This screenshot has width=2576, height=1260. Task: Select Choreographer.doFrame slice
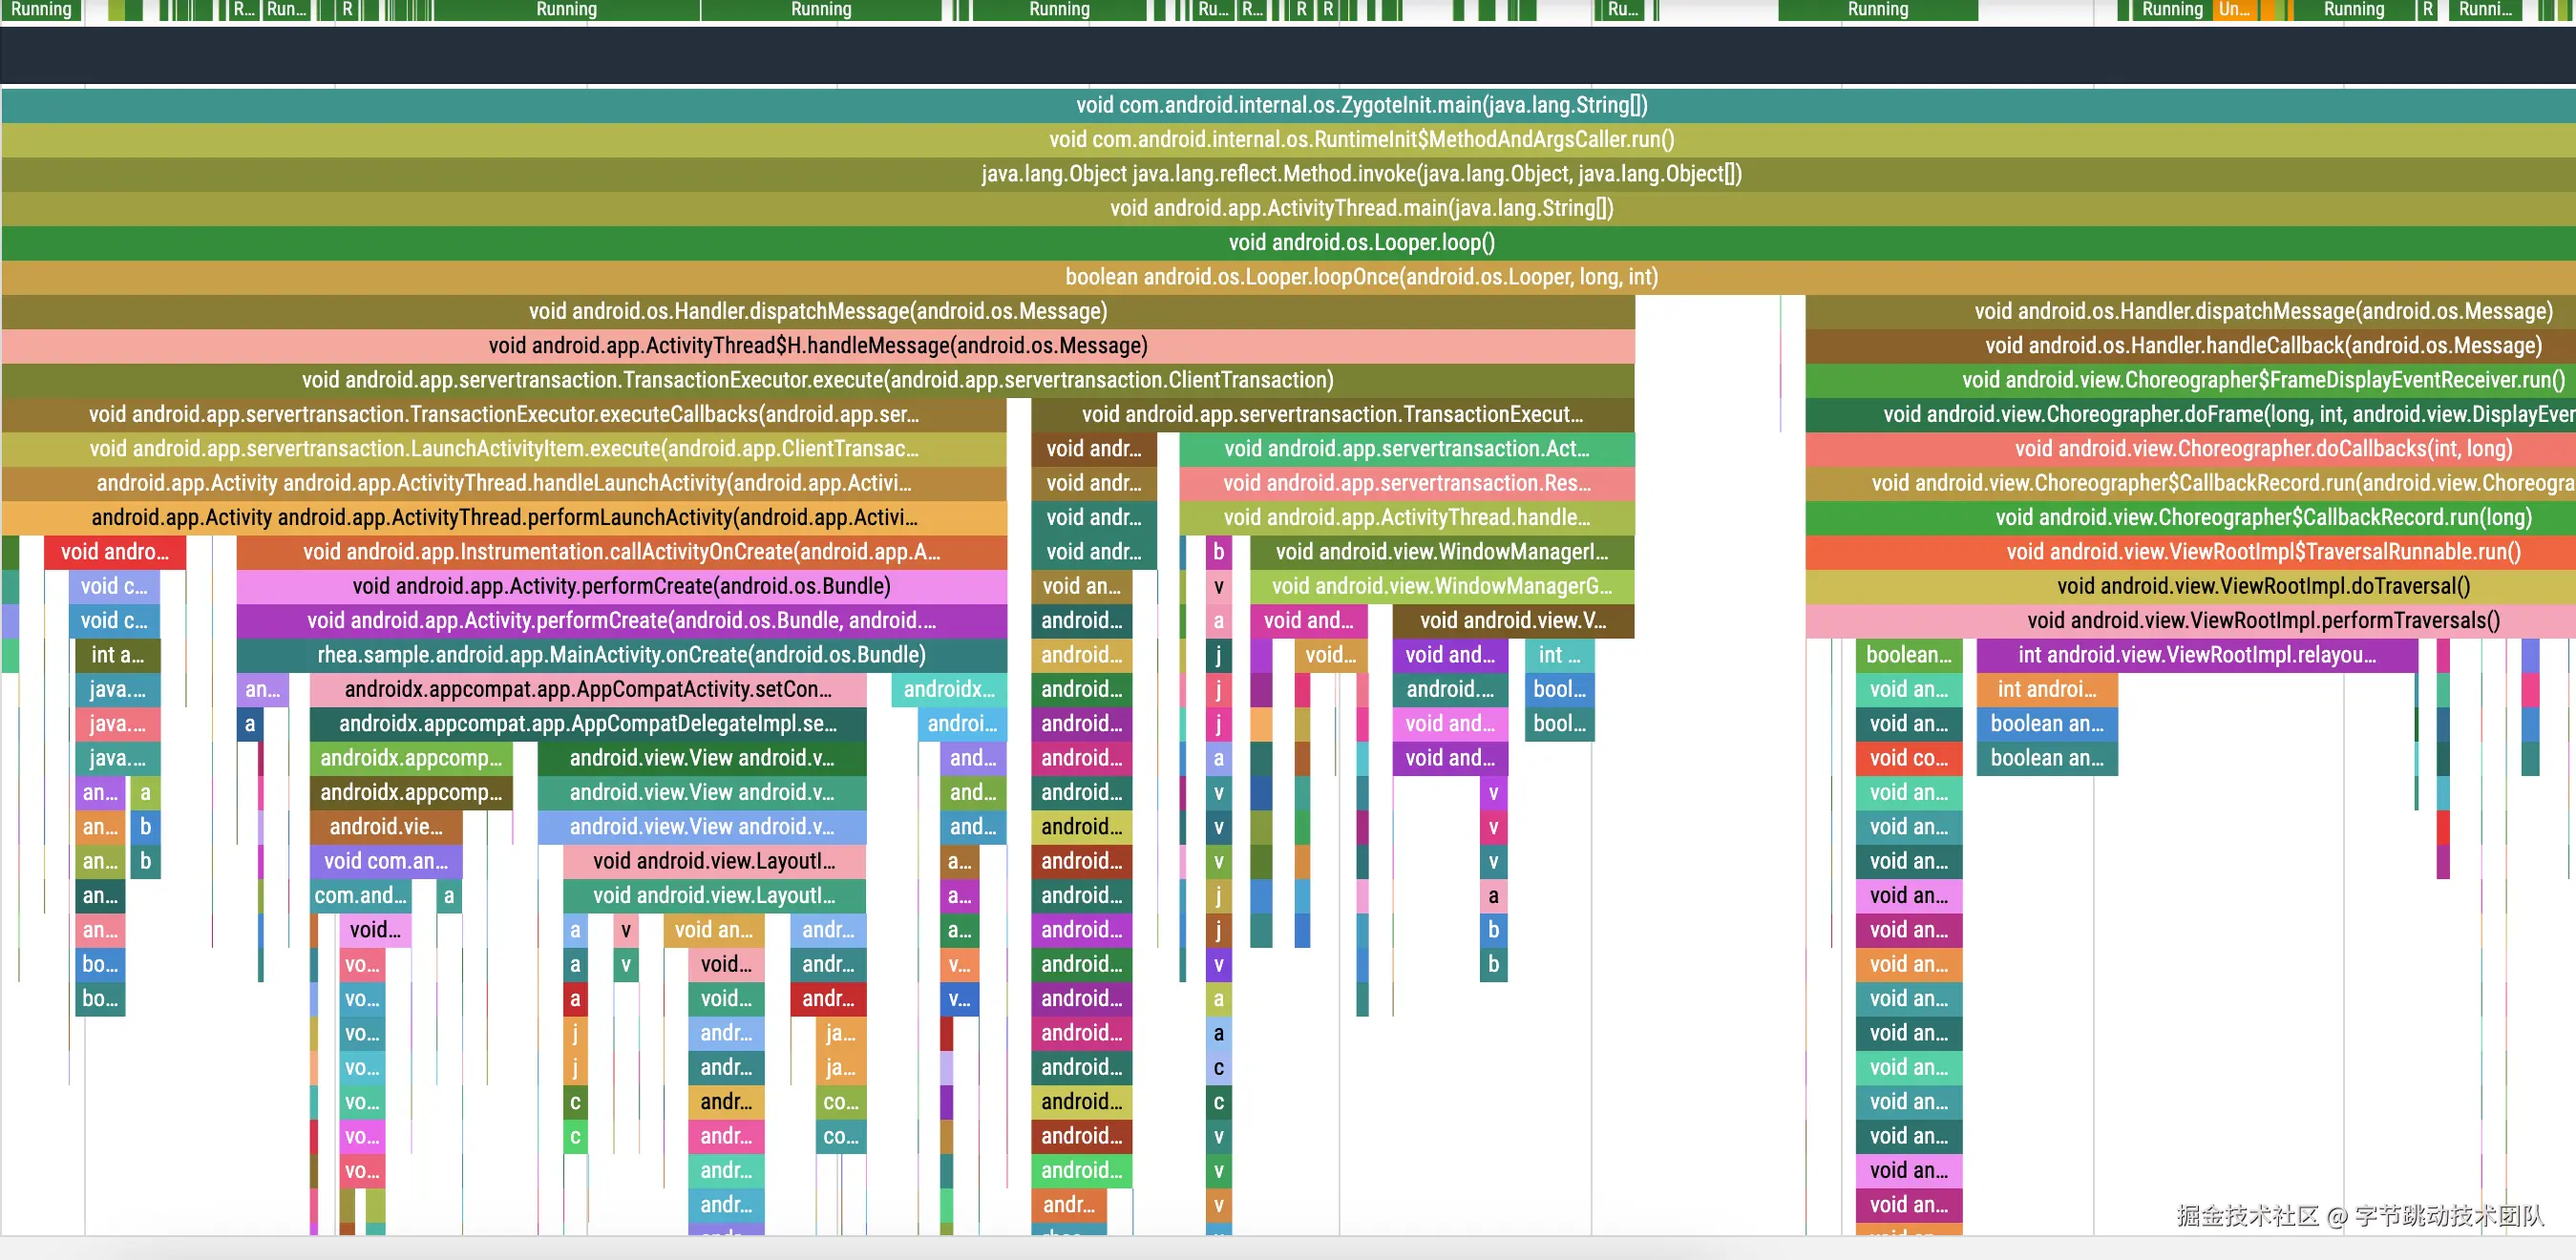[x=2190, y=415]
